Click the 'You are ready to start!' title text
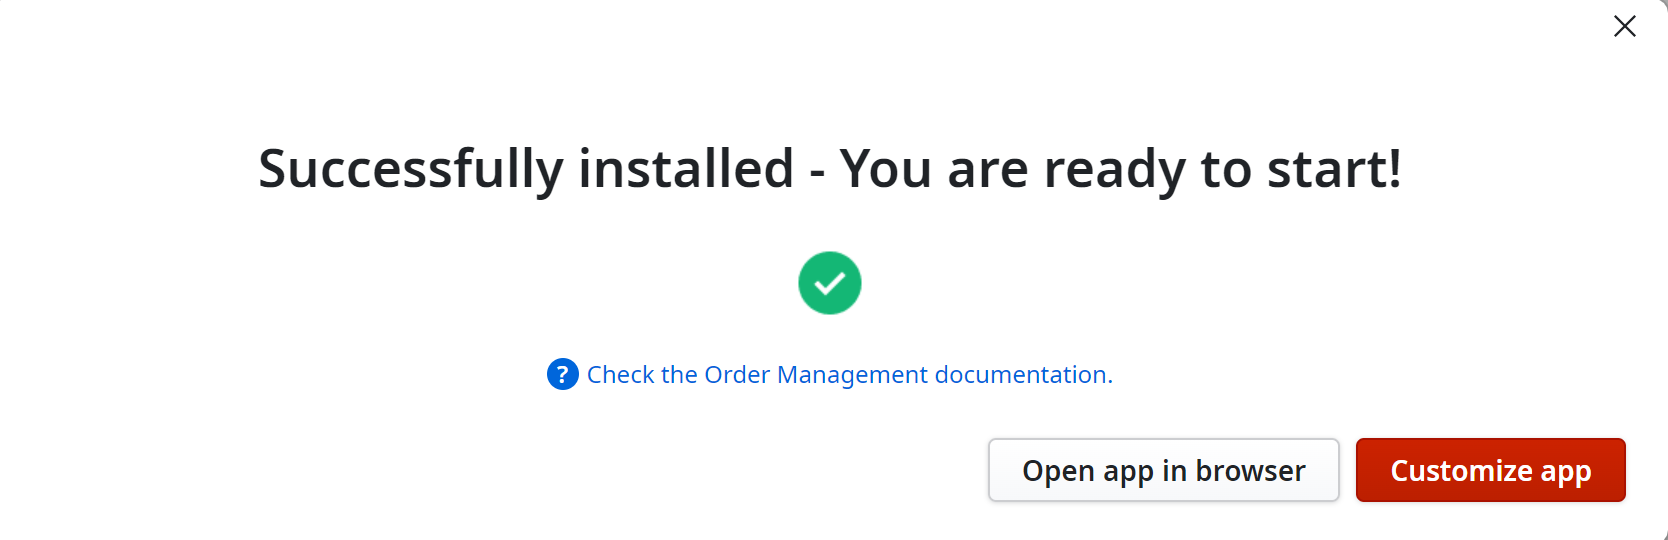This screenshot has width=1668, height=540. click(x=1121, y=168)
